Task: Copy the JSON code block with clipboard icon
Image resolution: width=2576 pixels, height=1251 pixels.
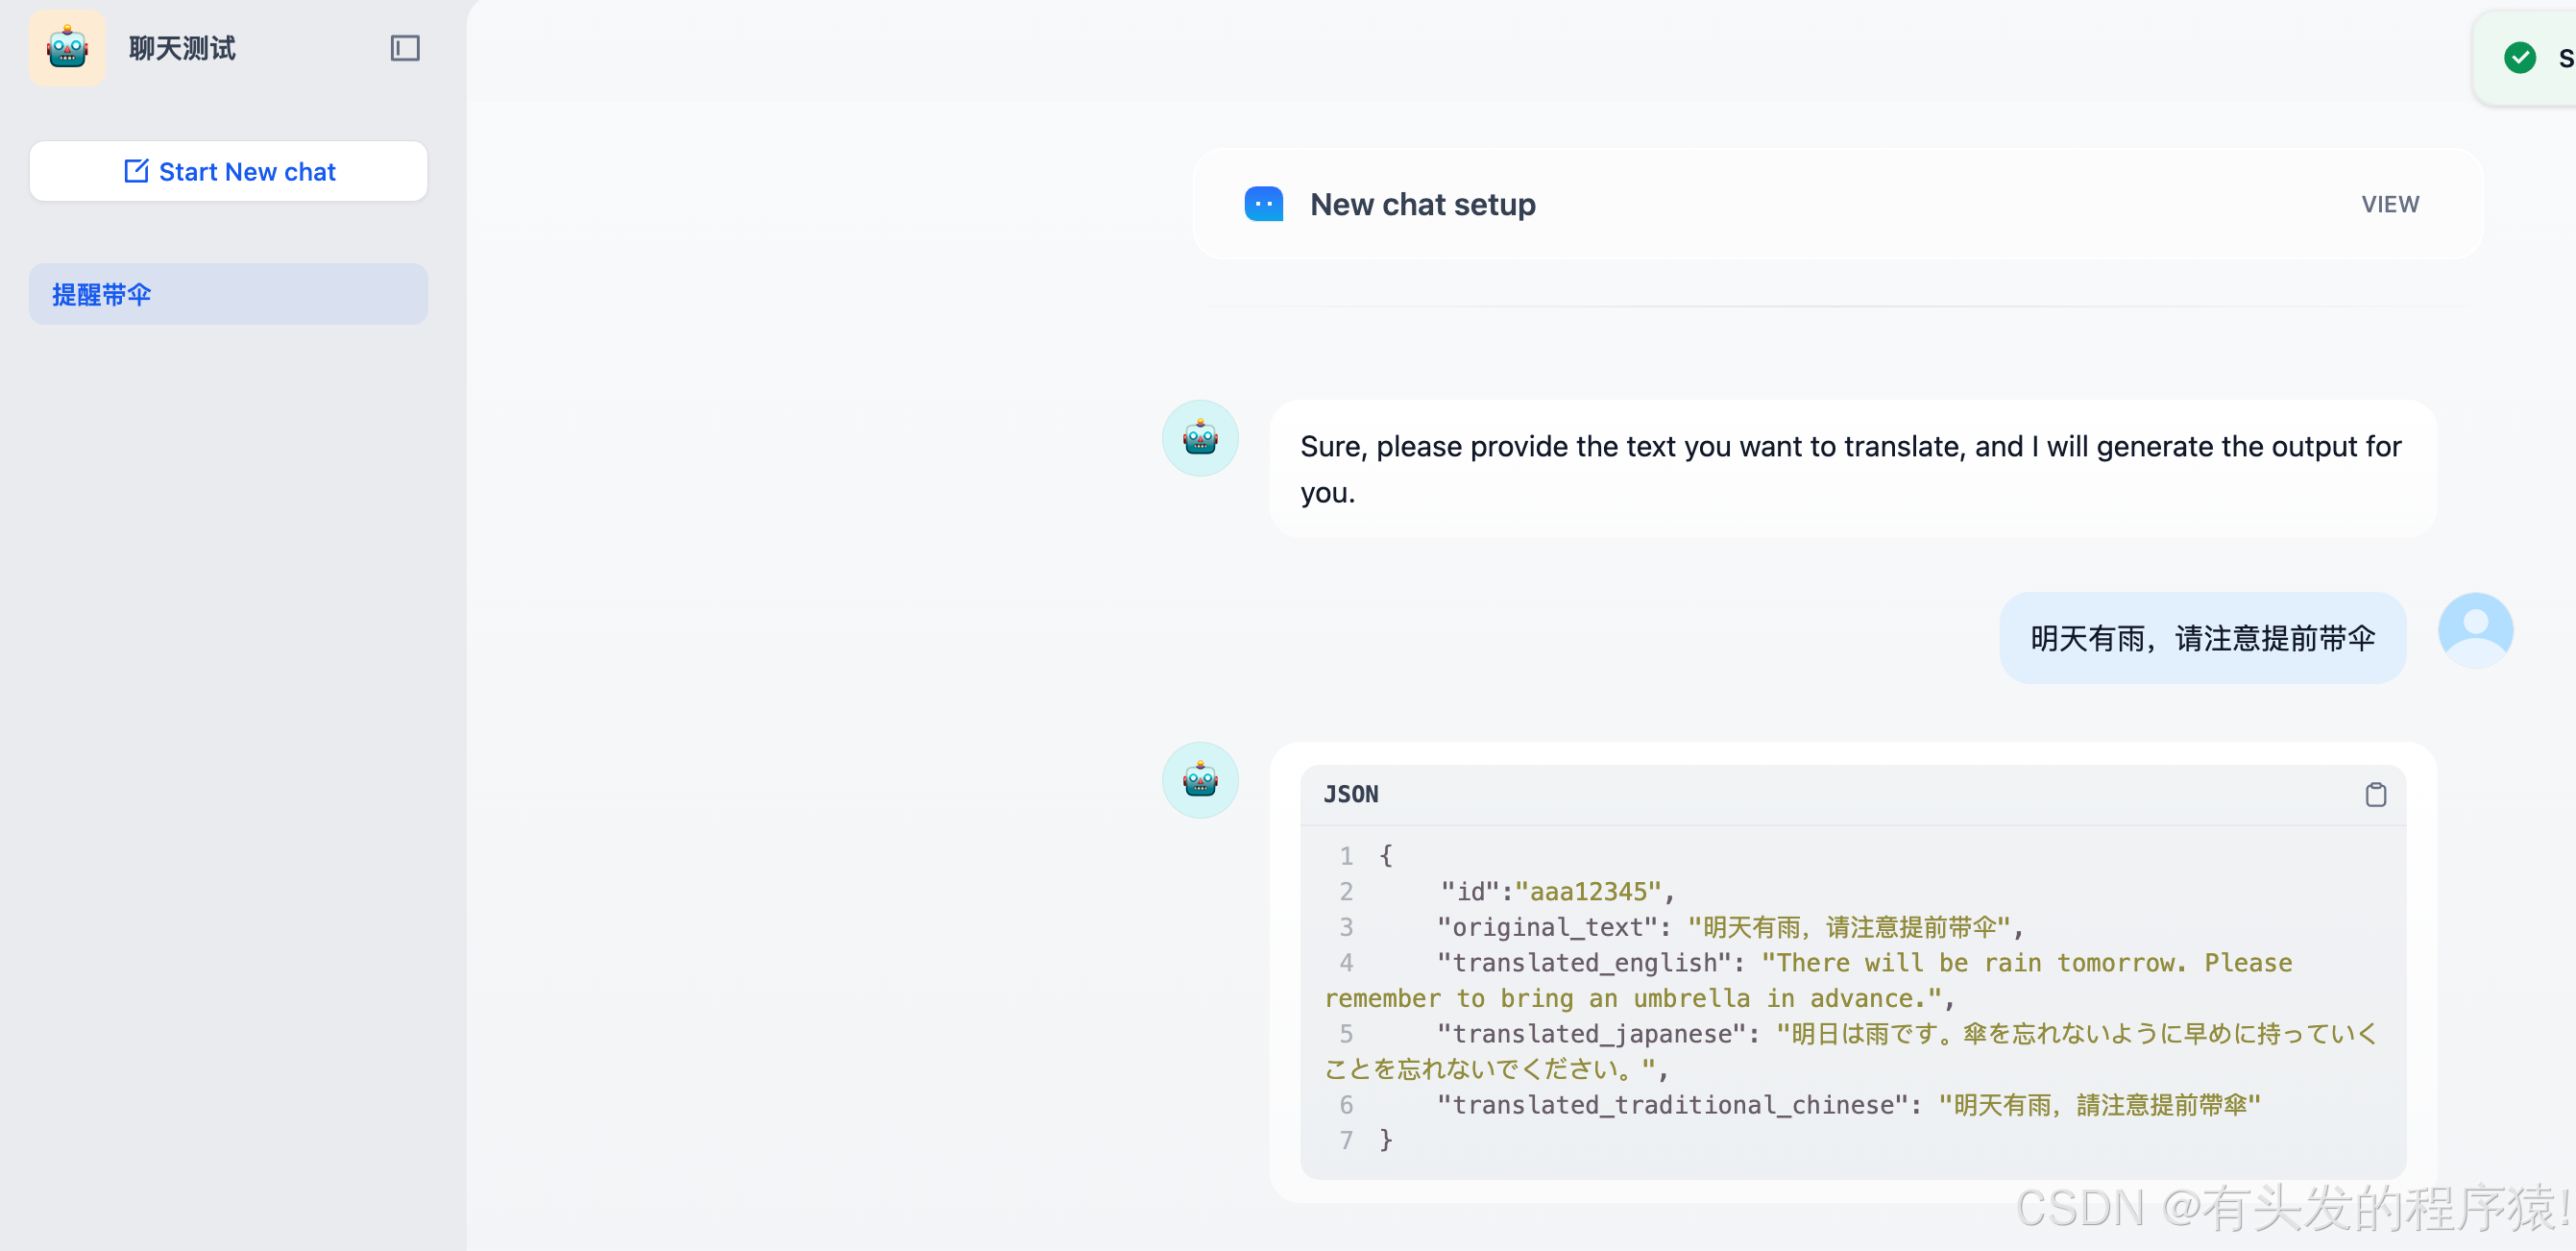Action: 2375,794
